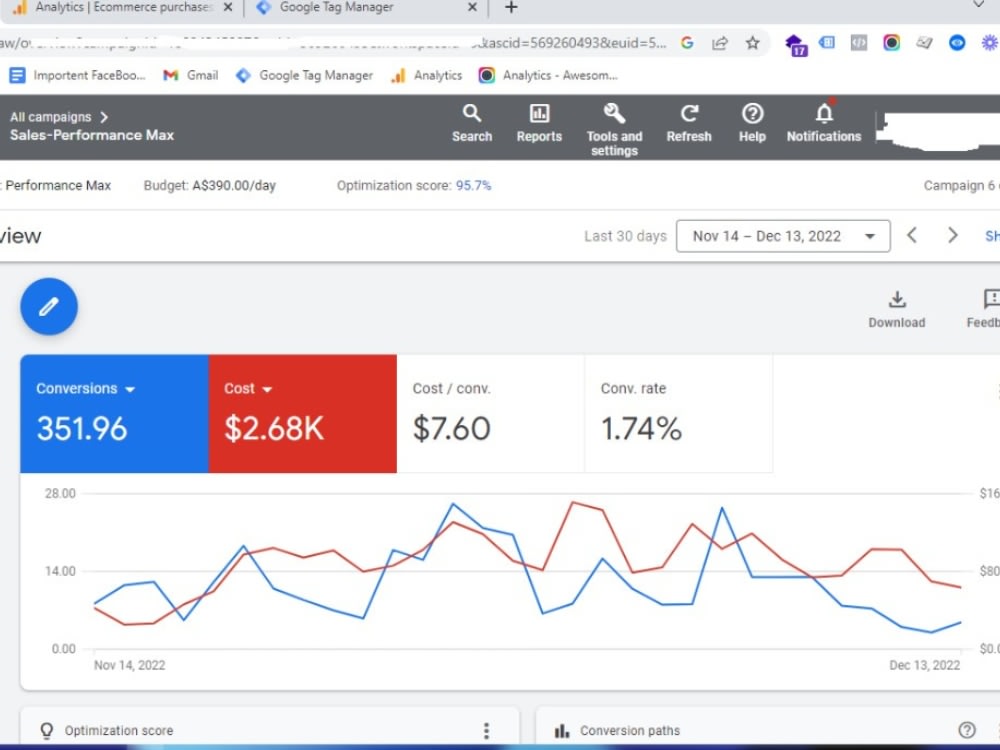Open the Search tool in Google Ads

[472, 124]
